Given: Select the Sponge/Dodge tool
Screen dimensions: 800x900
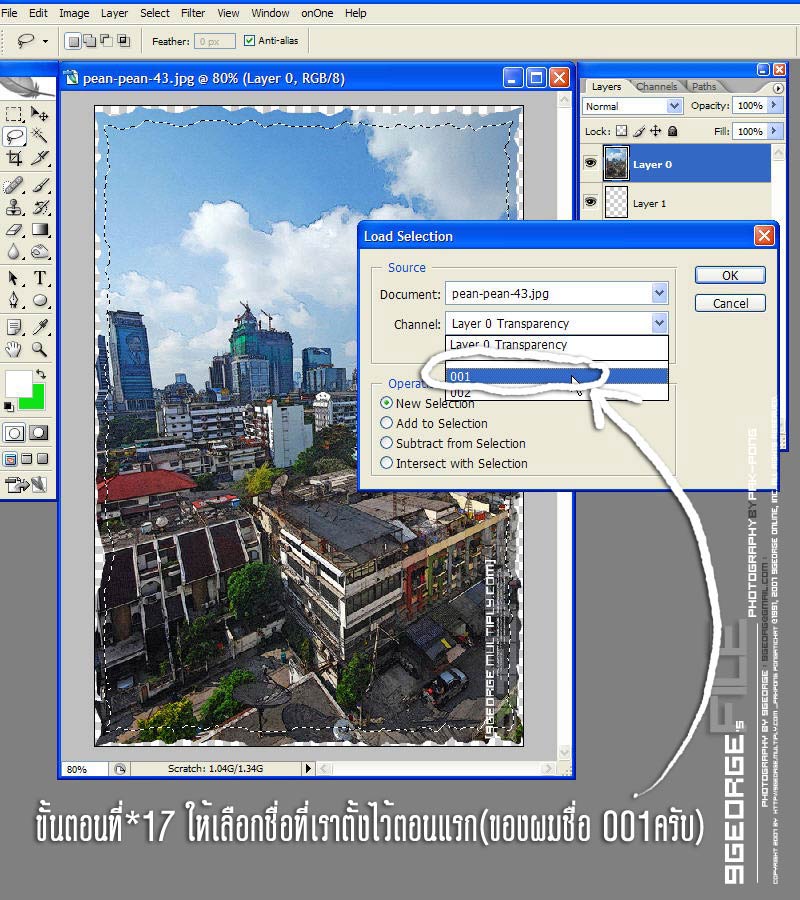Looking at the screenshot, I should 40,251.
